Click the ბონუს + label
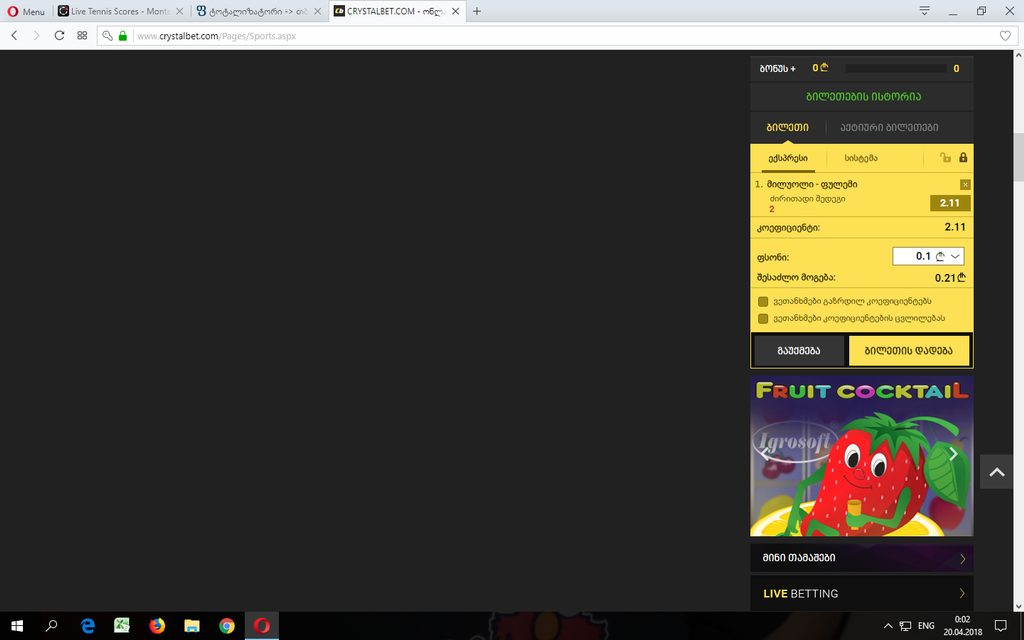 778,69
